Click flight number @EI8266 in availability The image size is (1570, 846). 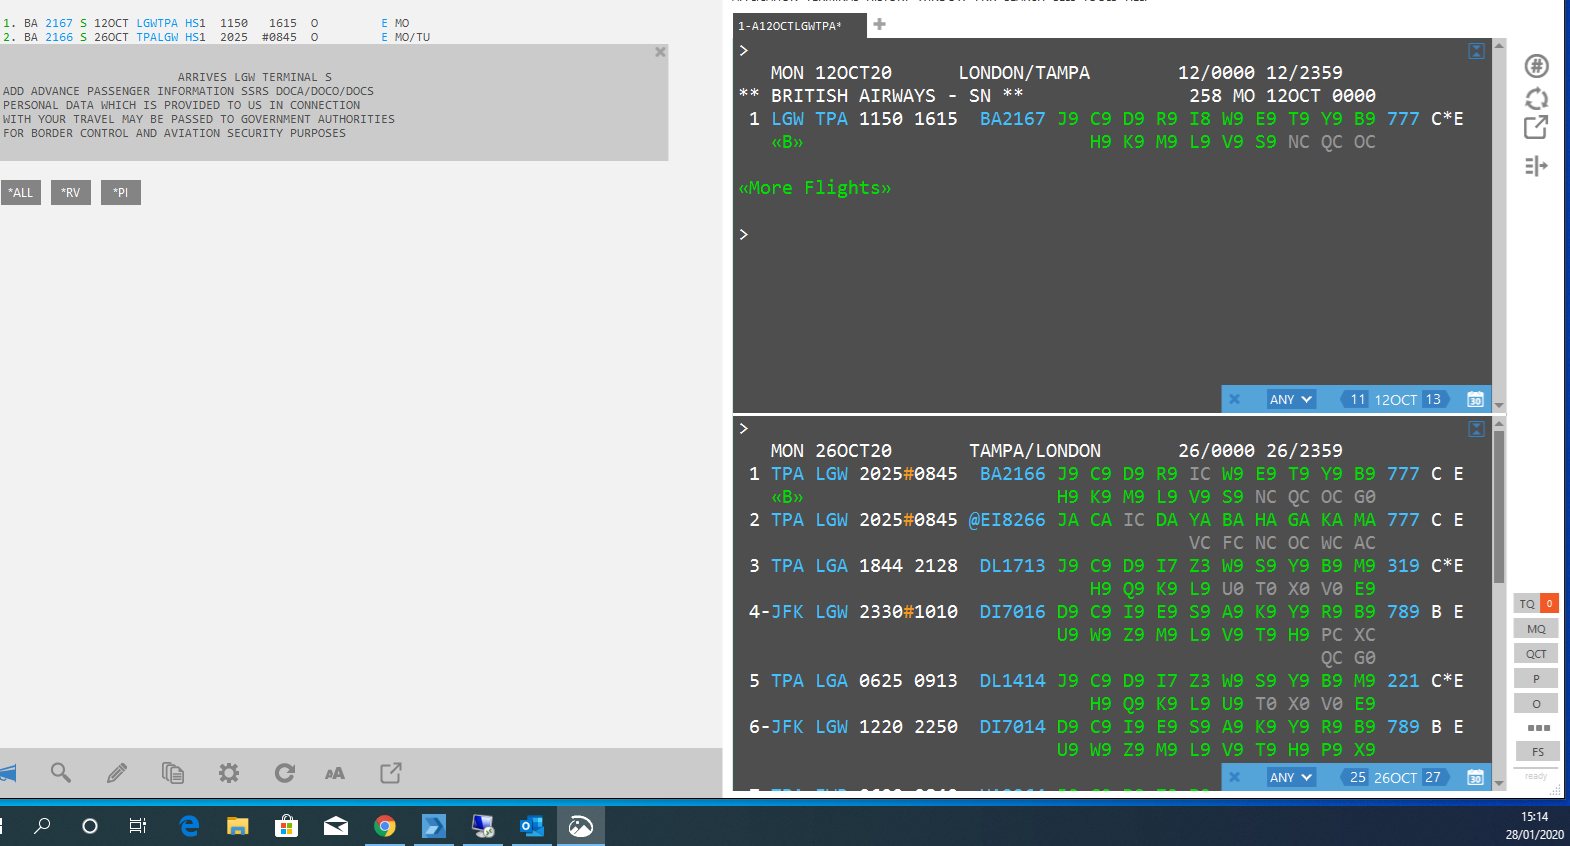pyautogui.click(x=1007, y=520)
